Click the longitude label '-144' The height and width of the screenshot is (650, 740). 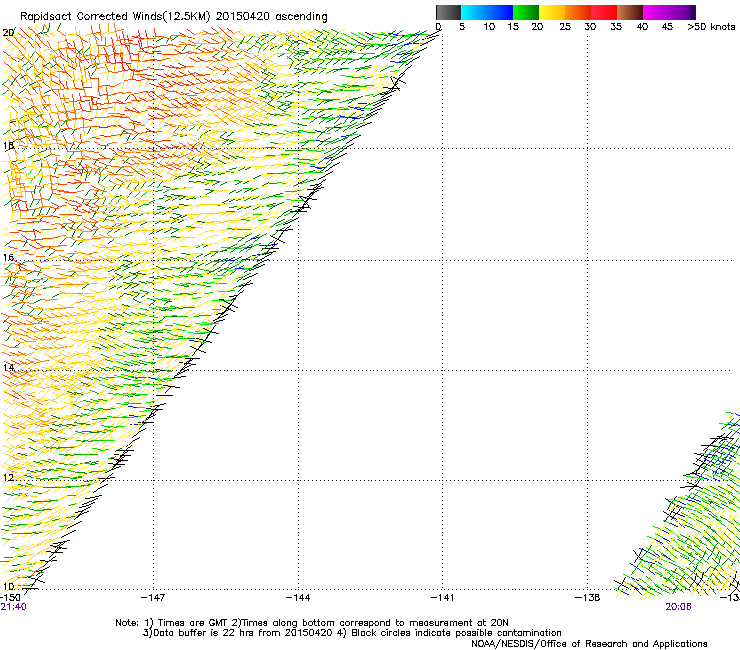(298, 598)
